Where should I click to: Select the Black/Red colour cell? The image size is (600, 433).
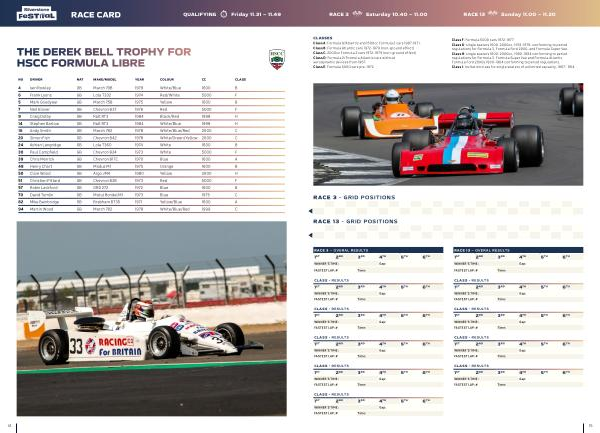point(169,116)
